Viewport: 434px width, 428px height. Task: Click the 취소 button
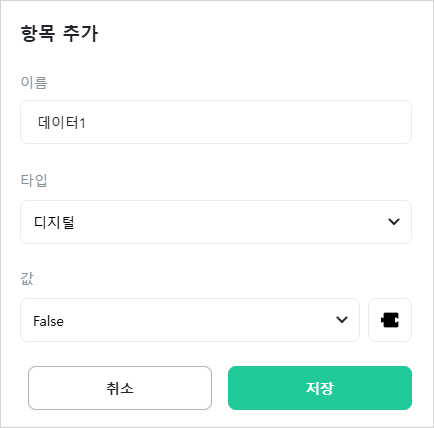click(120, 388)
